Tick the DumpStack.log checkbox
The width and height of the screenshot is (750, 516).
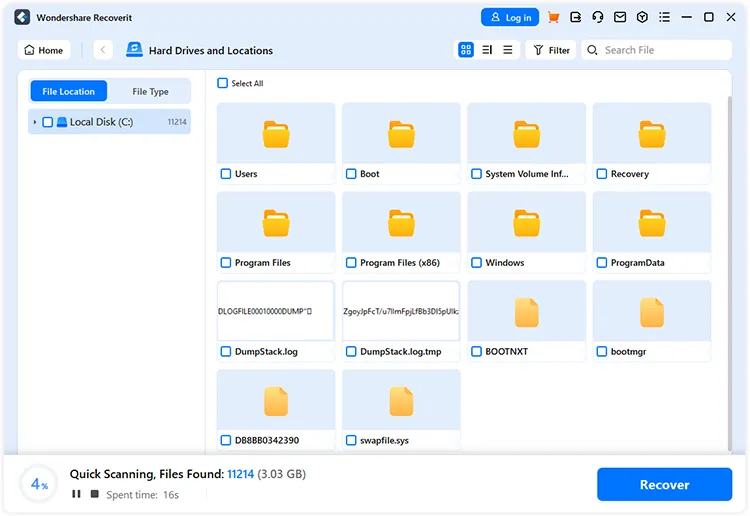tap(226, 351)
